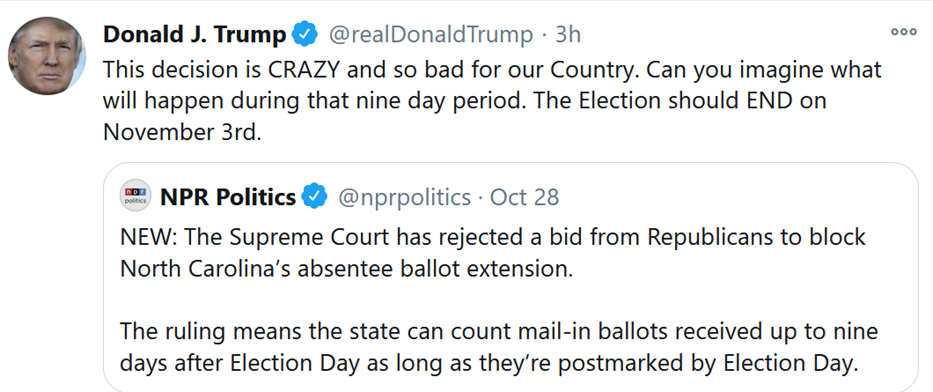Image resolution: width=933 pixels, height=392 pixels.
Task: Open the @nprpolitics handle
Action: coord(404,197)
